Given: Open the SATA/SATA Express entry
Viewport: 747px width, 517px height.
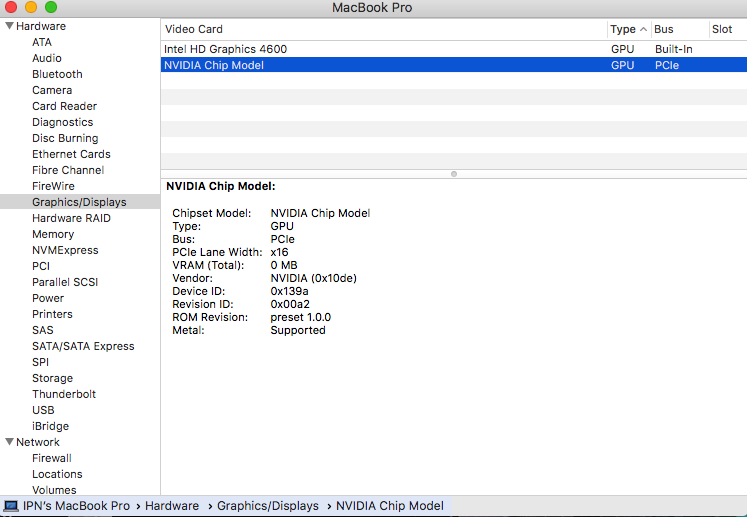Looking at the screenshot, I should point(83,346).
